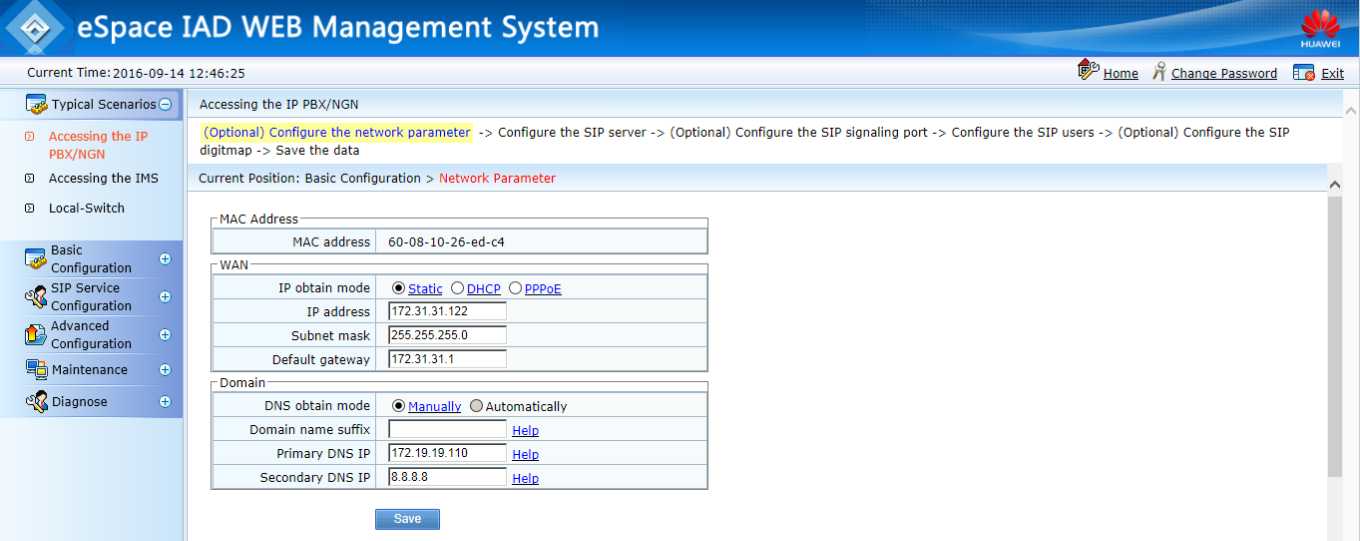Click the Typical Scenarios folder icon
This screenshot has width=1360, height=541.
tap(36, 104)
